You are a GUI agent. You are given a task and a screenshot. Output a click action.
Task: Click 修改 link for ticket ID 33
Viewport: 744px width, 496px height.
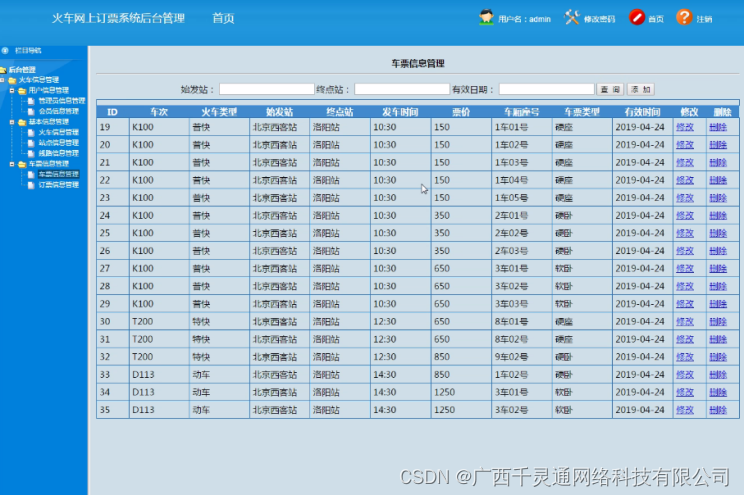(685, 374)
